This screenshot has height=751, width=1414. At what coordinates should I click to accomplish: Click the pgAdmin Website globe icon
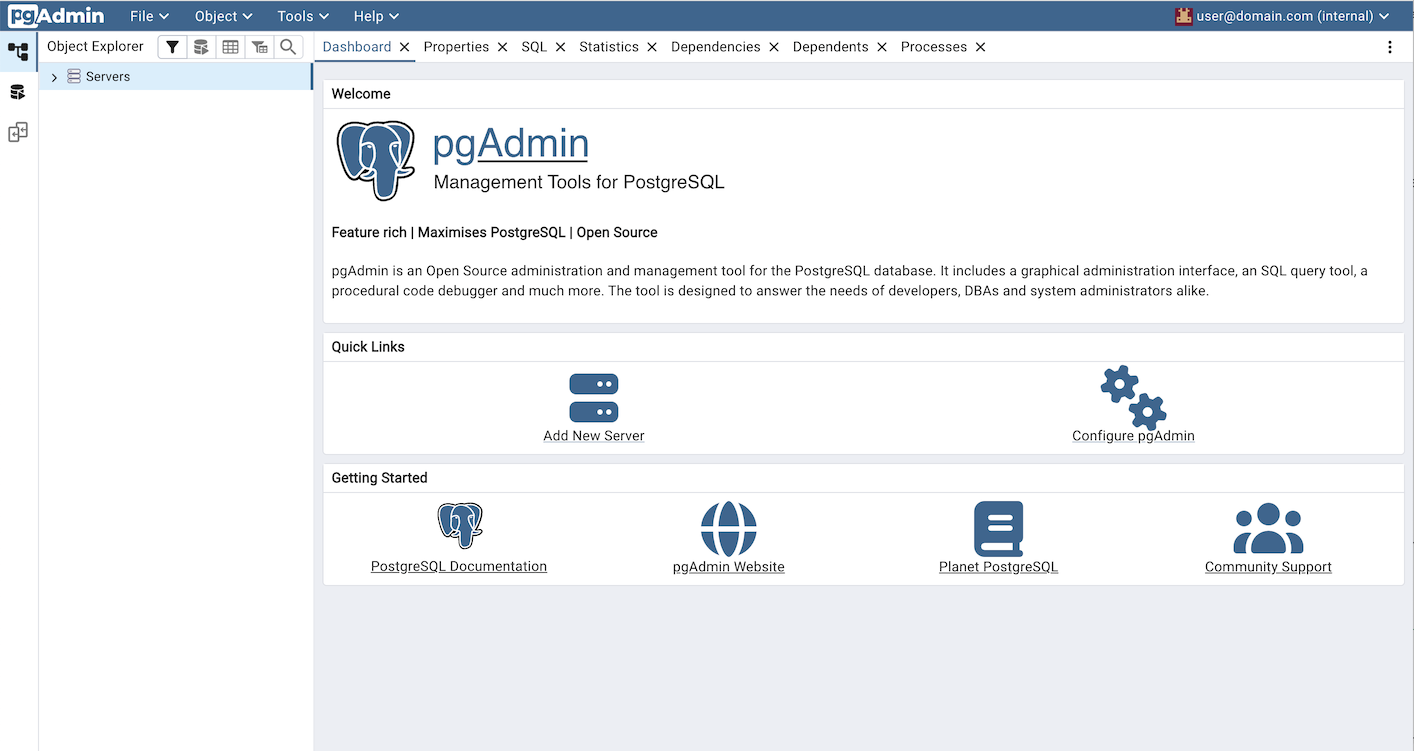tap(728, 529)
